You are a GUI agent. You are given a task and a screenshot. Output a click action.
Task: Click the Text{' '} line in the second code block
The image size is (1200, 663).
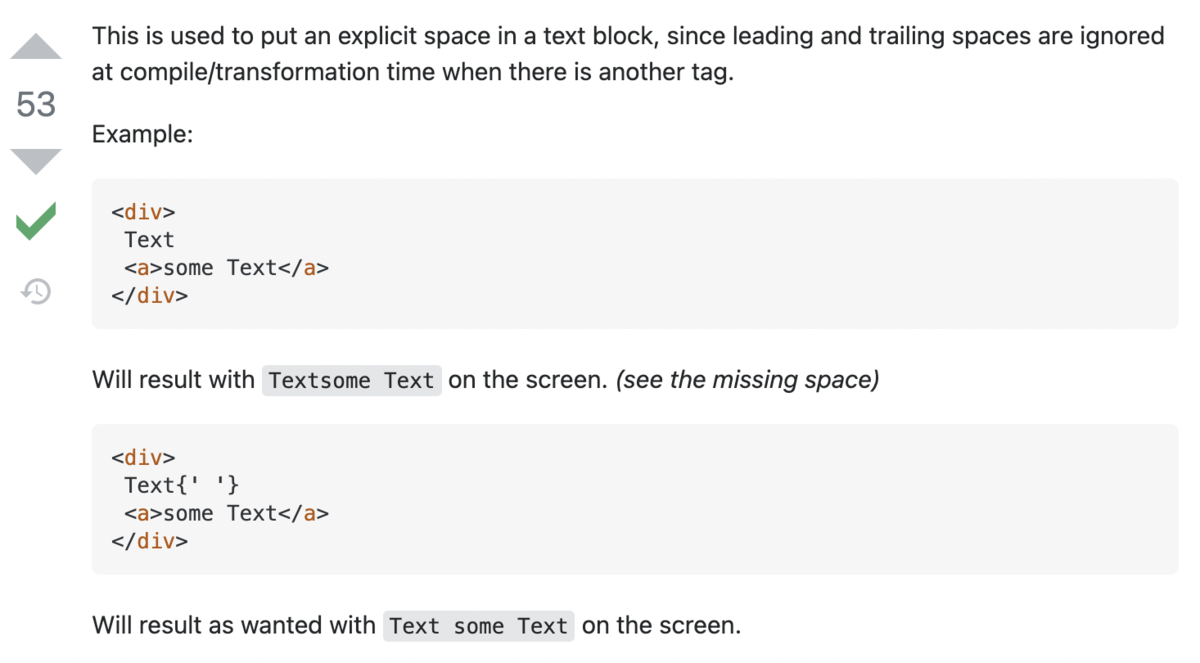181,485
